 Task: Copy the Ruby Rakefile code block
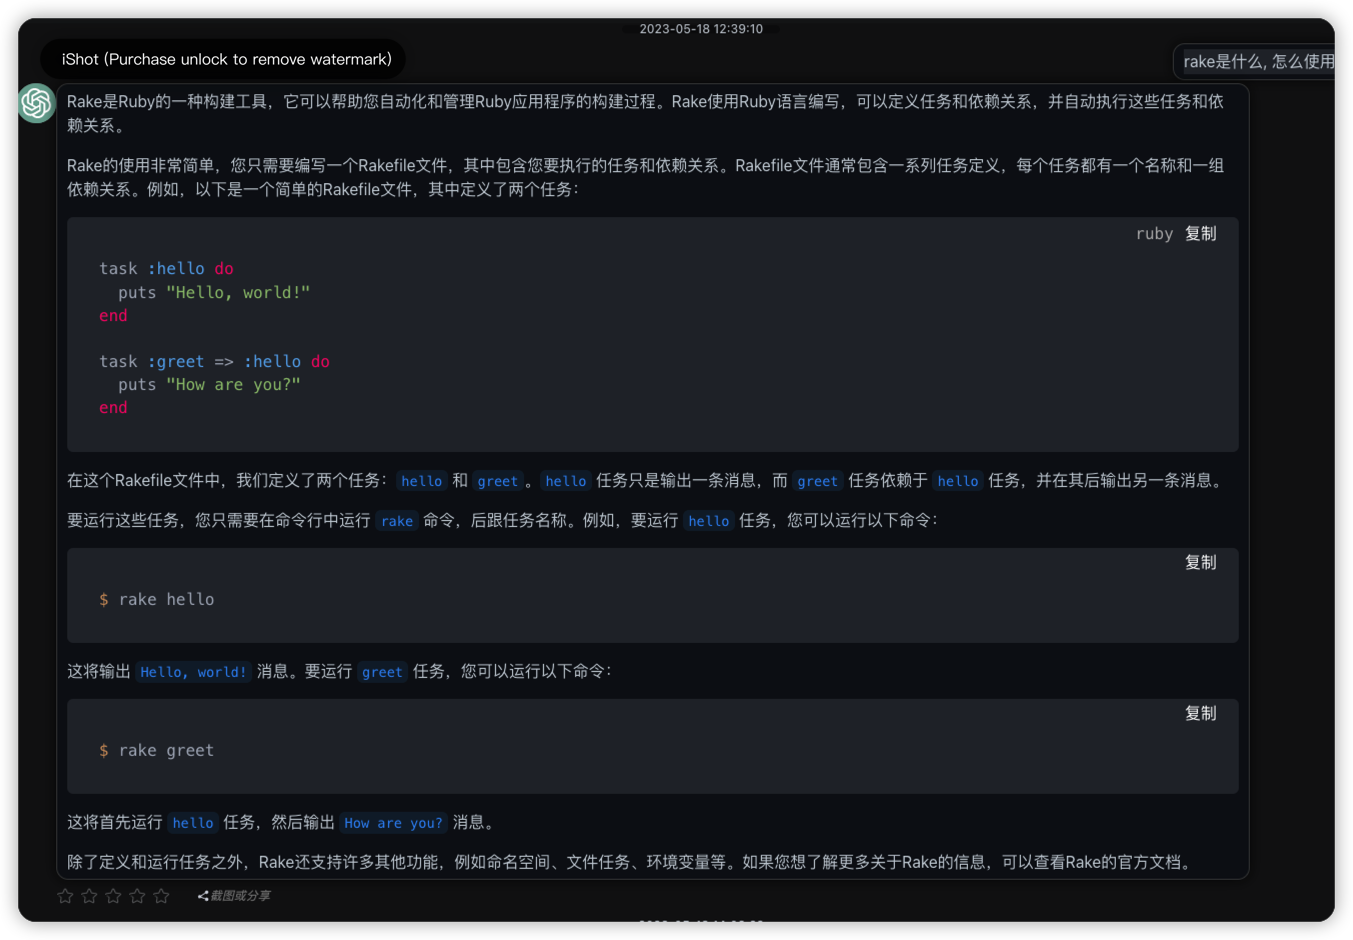coord(1200,234)
